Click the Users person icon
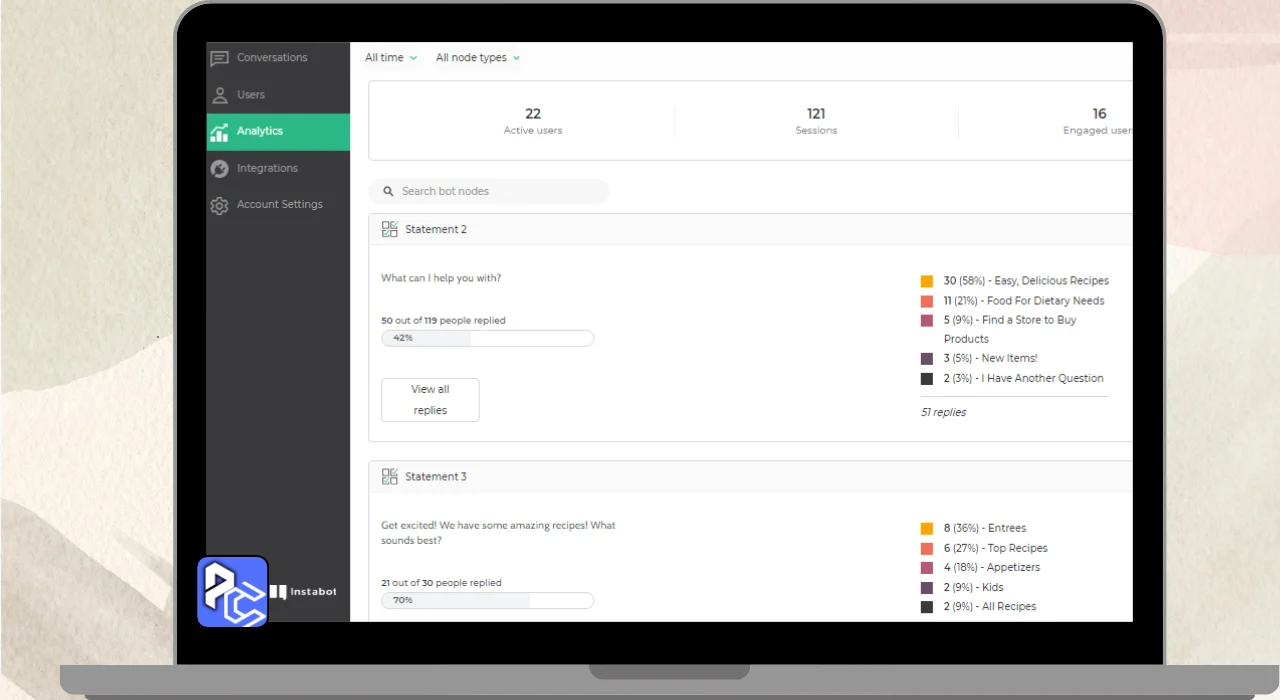This screenshot has width=1280, height=700. [x=219, y=95]
